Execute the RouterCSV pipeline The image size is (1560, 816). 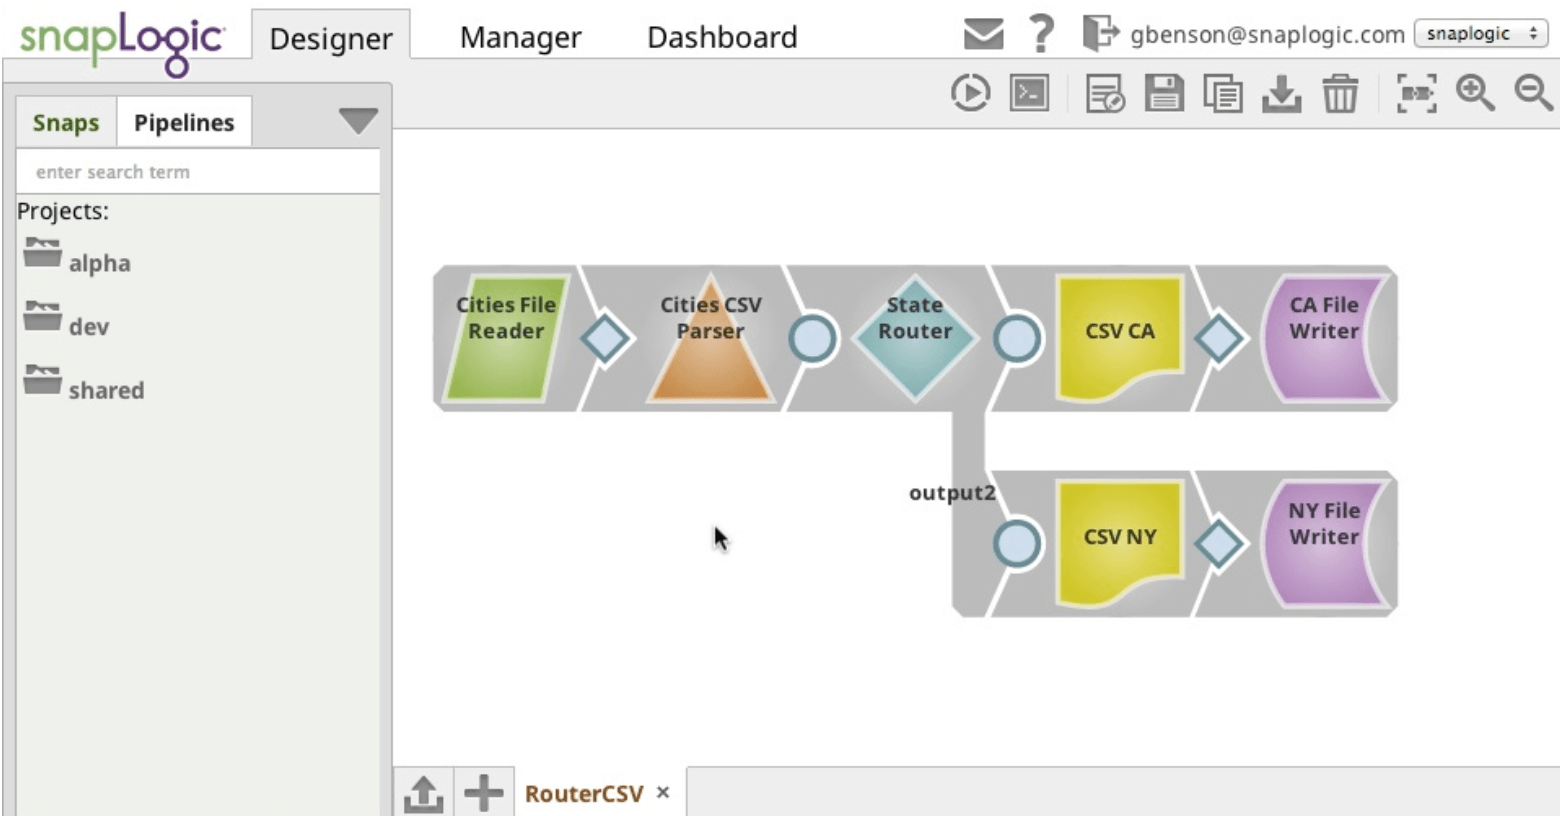968,93
